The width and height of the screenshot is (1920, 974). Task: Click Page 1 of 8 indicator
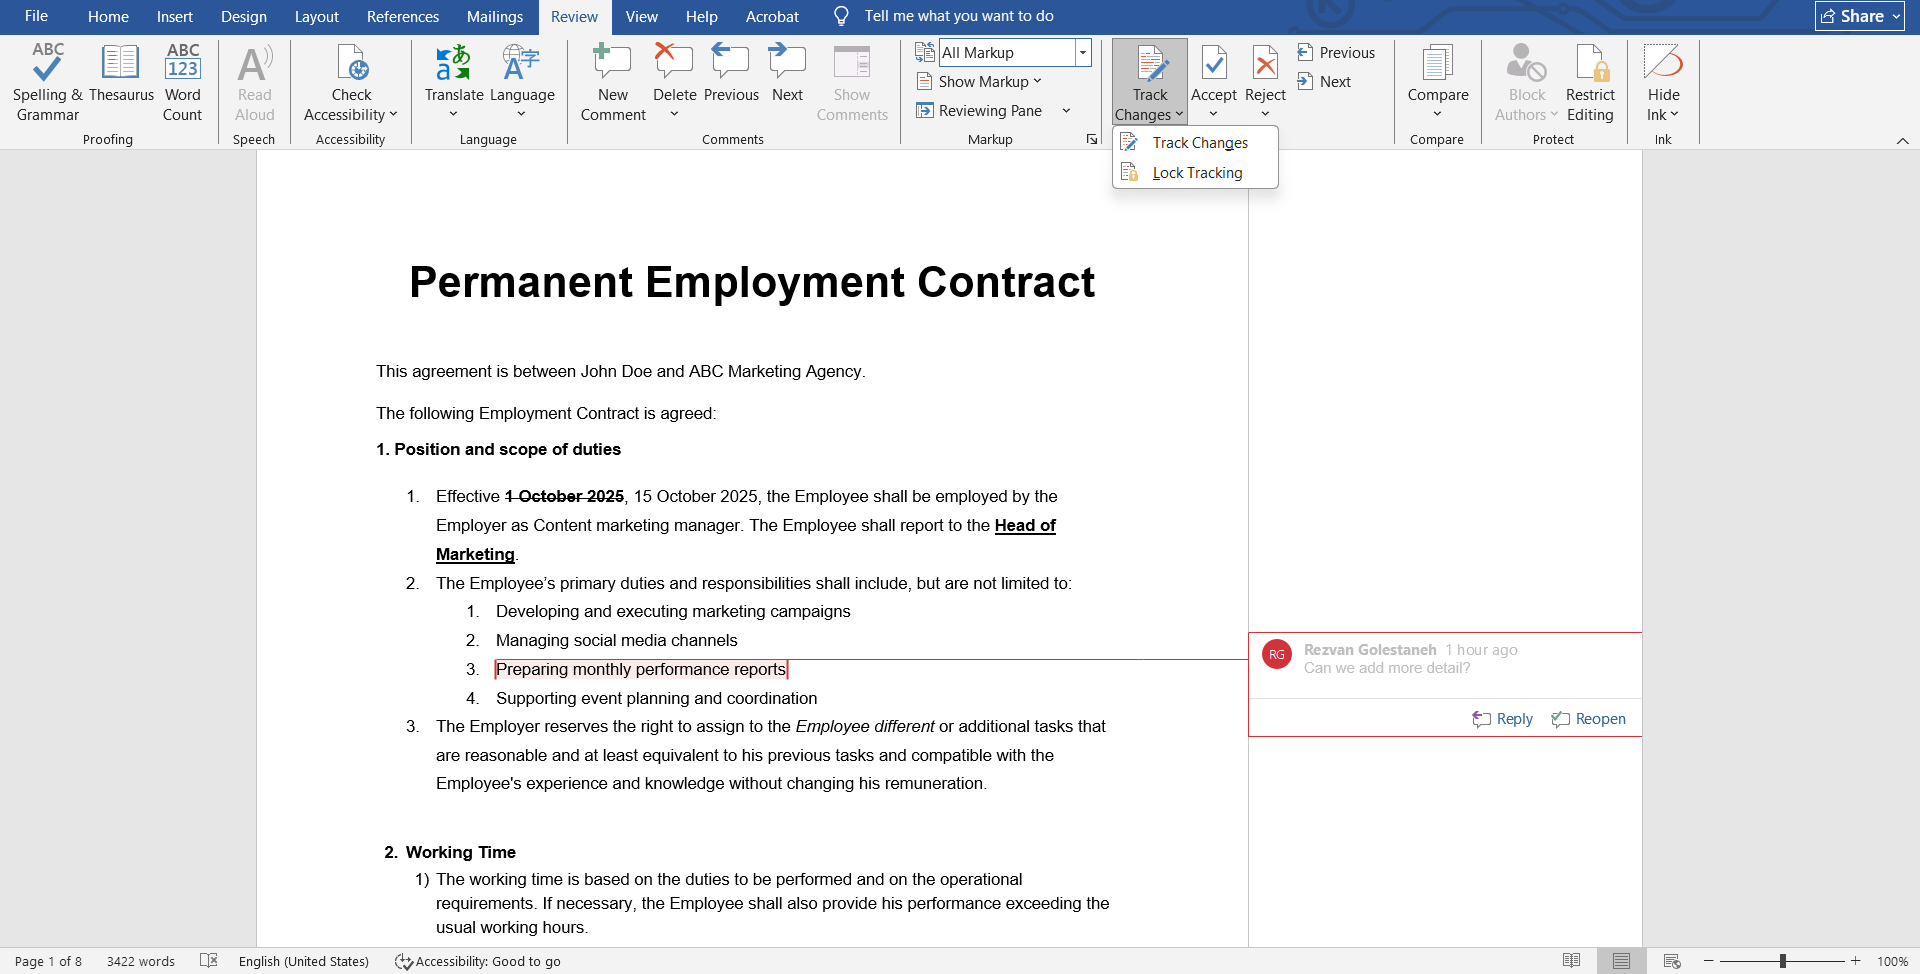click(x=48, y=961)
